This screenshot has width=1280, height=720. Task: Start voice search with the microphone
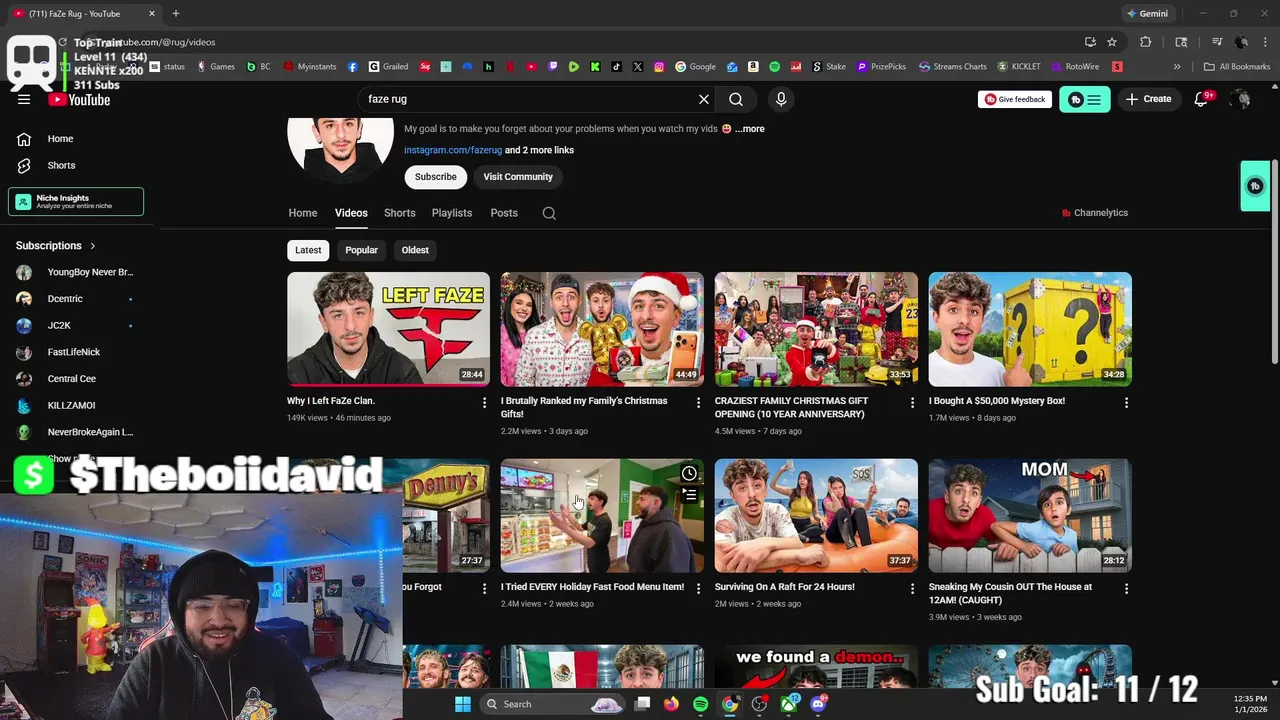[x=781, y=99]
